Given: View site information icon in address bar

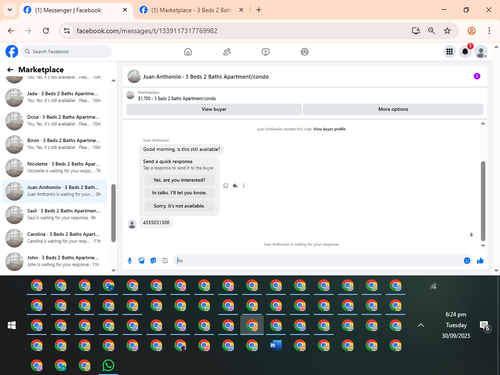Looking at the screenshot, I should pyautogui.click(x=67, y=31).
